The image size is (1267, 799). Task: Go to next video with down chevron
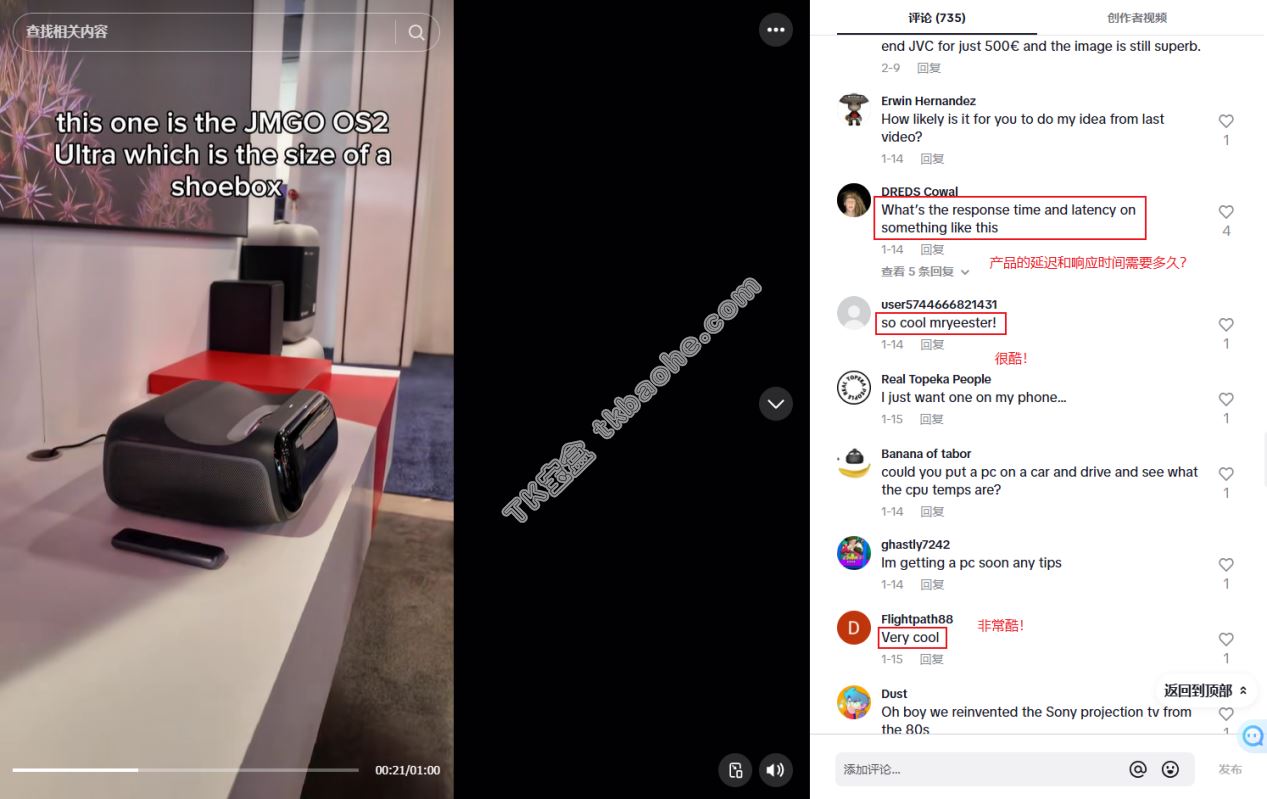(x=776, y=404)
